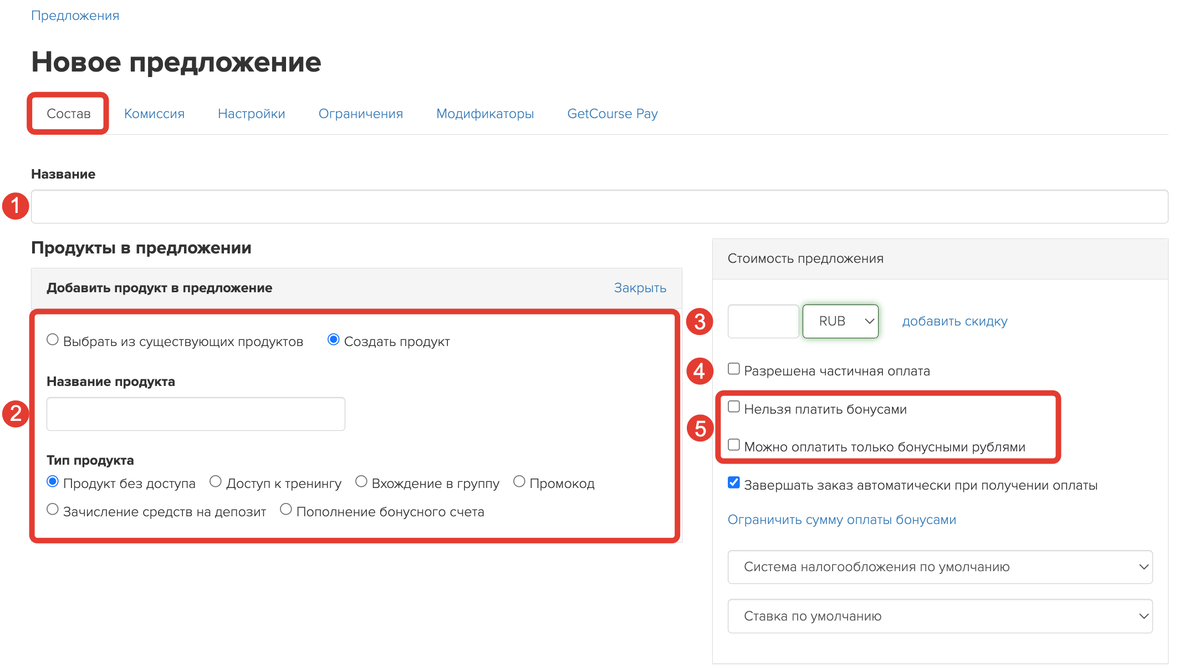This screenshot has height=671, width=1199.
Task: Uncheck Завершать заказ автоматически при получении оплаты
Action: click(734, 483)
